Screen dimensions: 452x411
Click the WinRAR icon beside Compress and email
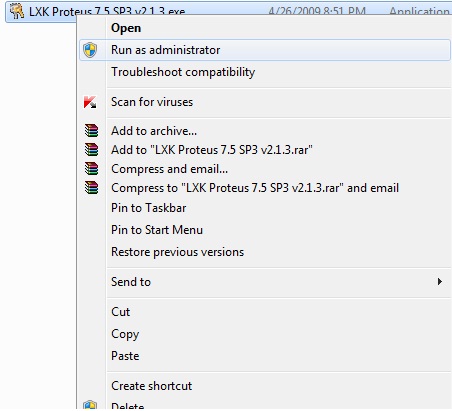pyautogui.click(x=91, y=169)
